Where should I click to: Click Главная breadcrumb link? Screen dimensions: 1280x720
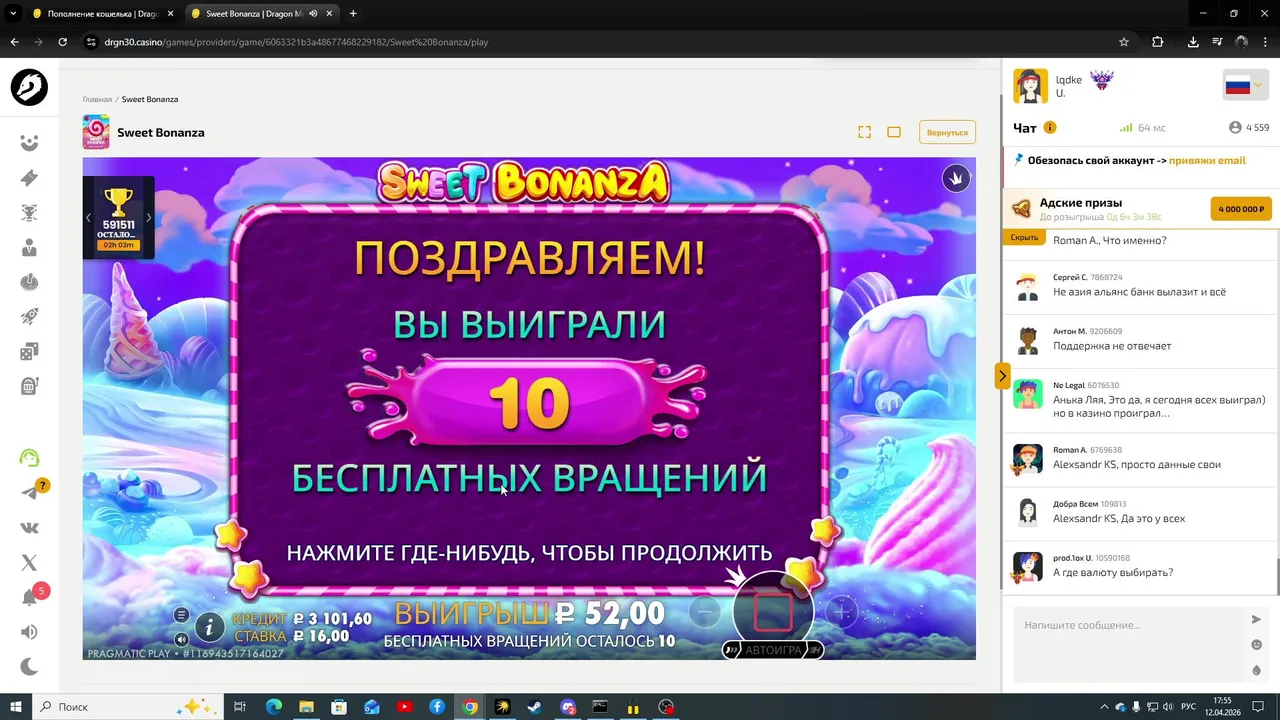click(97, 99)
